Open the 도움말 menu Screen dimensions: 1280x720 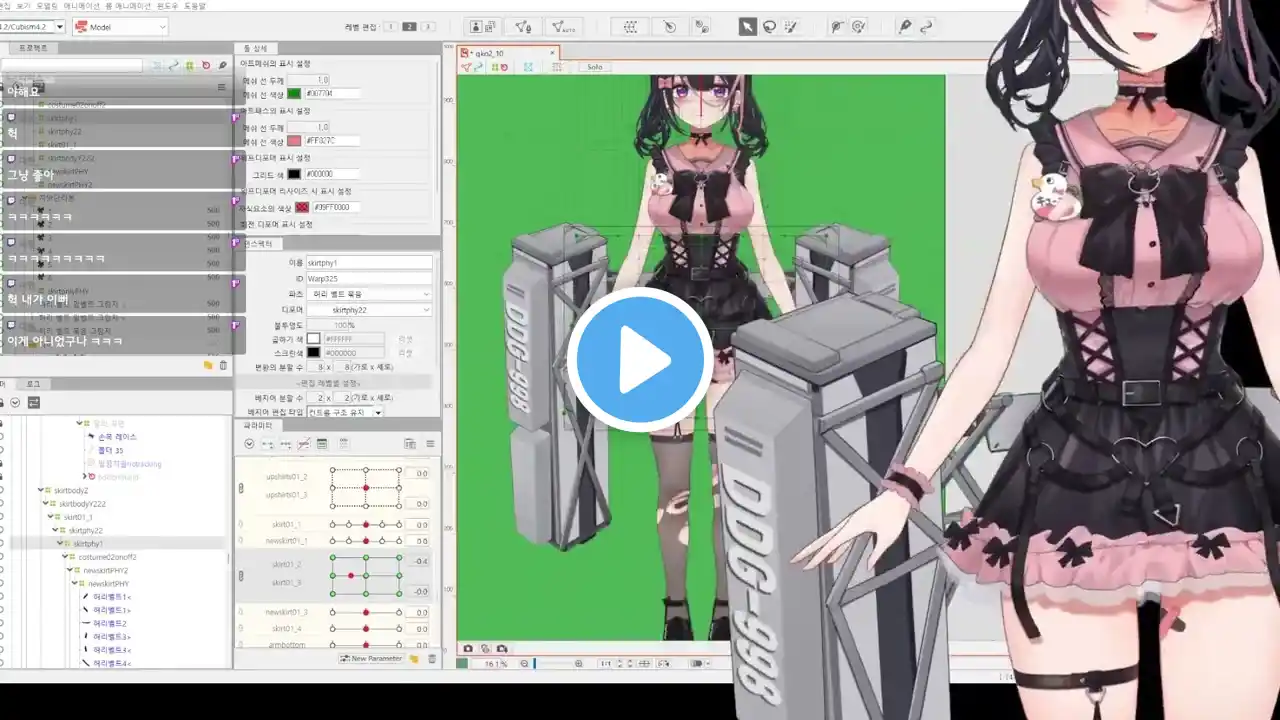(195, 6)
